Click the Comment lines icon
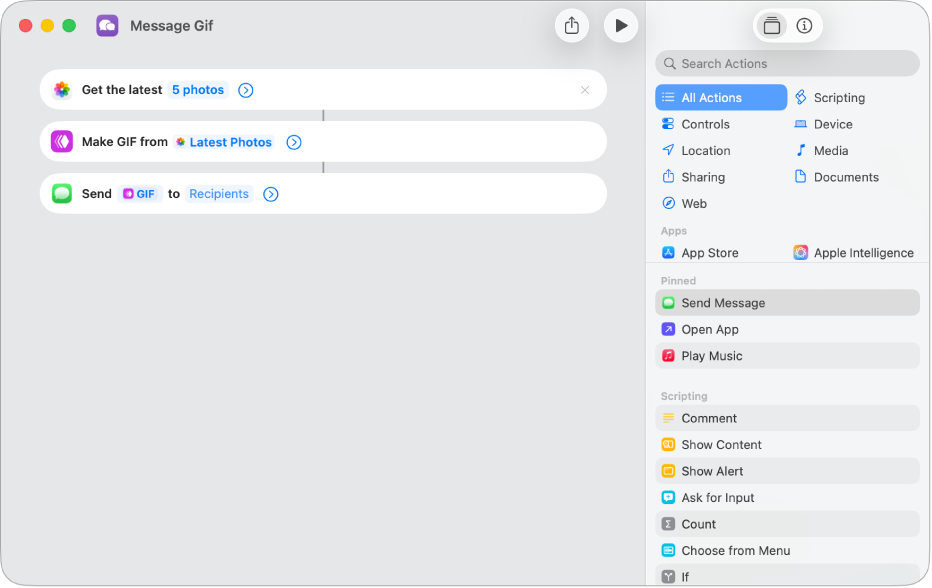This screenshot has width=932, height=588. [668, 419]
